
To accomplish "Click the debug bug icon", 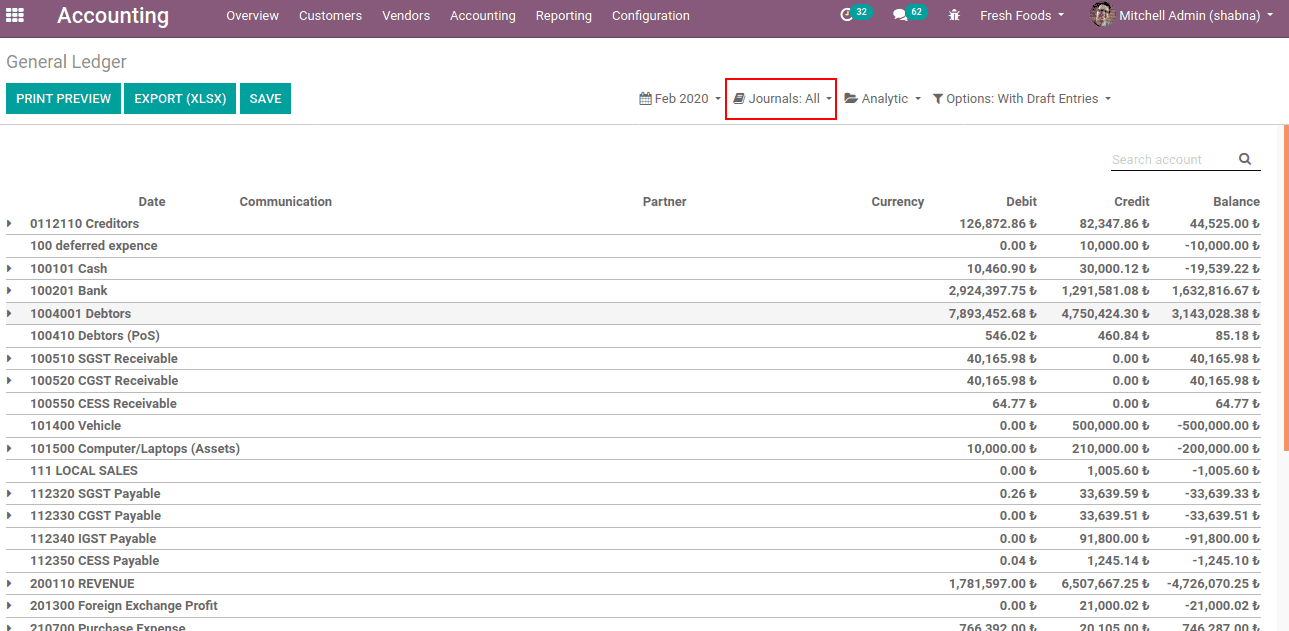I will pyautogui.click(x=954, y=15).
